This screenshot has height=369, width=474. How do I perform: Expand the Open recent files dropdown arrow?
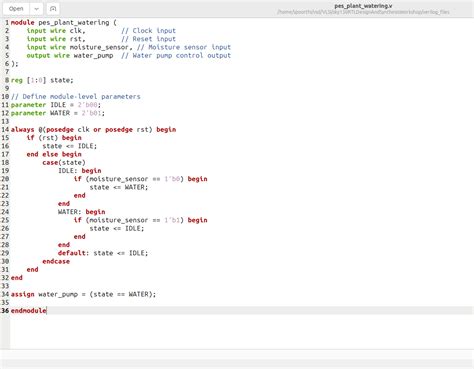pyautogui.click(x=36, y=9)
